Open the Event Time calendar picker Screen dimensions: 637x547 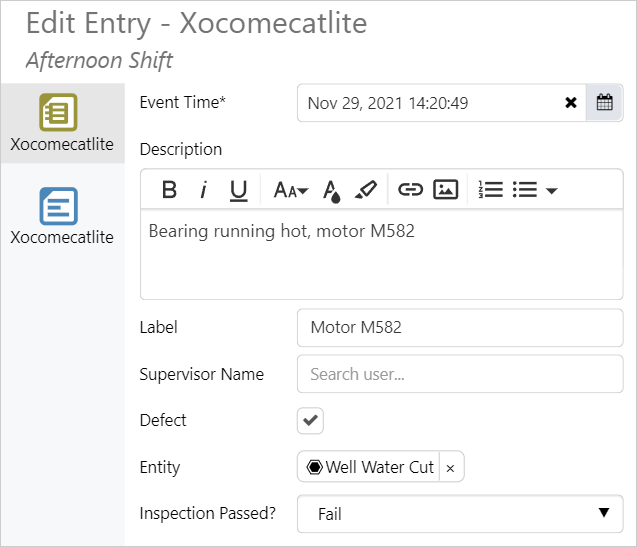tap(604, 103)
